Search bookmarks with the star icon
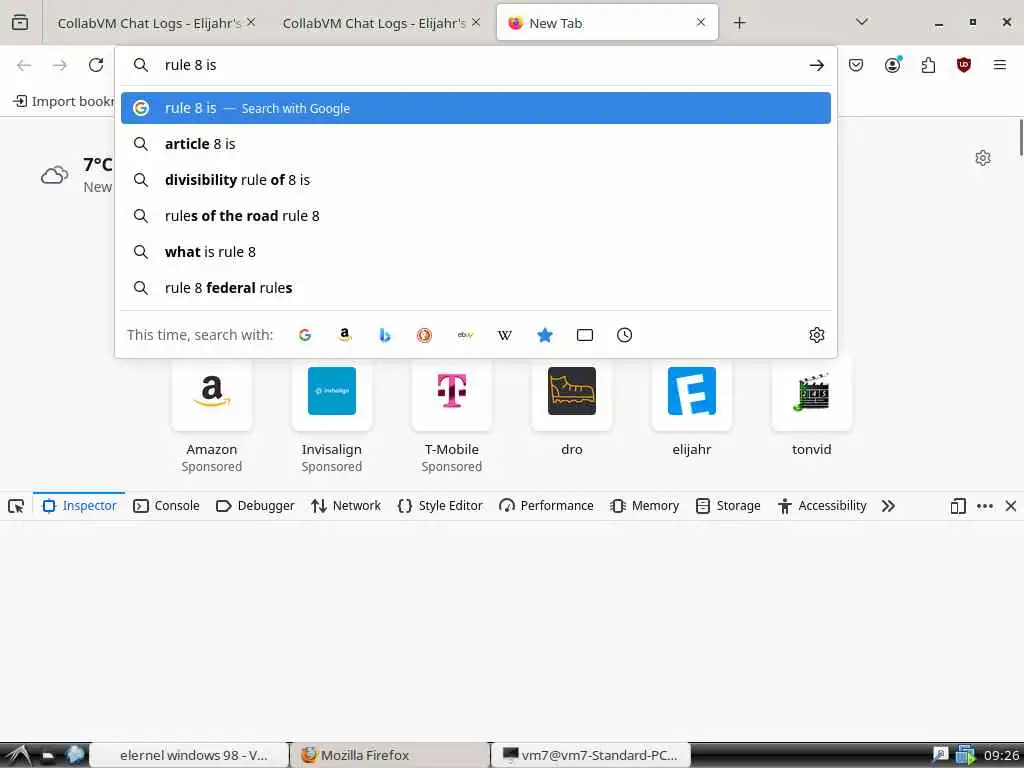The width and height of the screenshot is (1024, 768). (545, 335)
